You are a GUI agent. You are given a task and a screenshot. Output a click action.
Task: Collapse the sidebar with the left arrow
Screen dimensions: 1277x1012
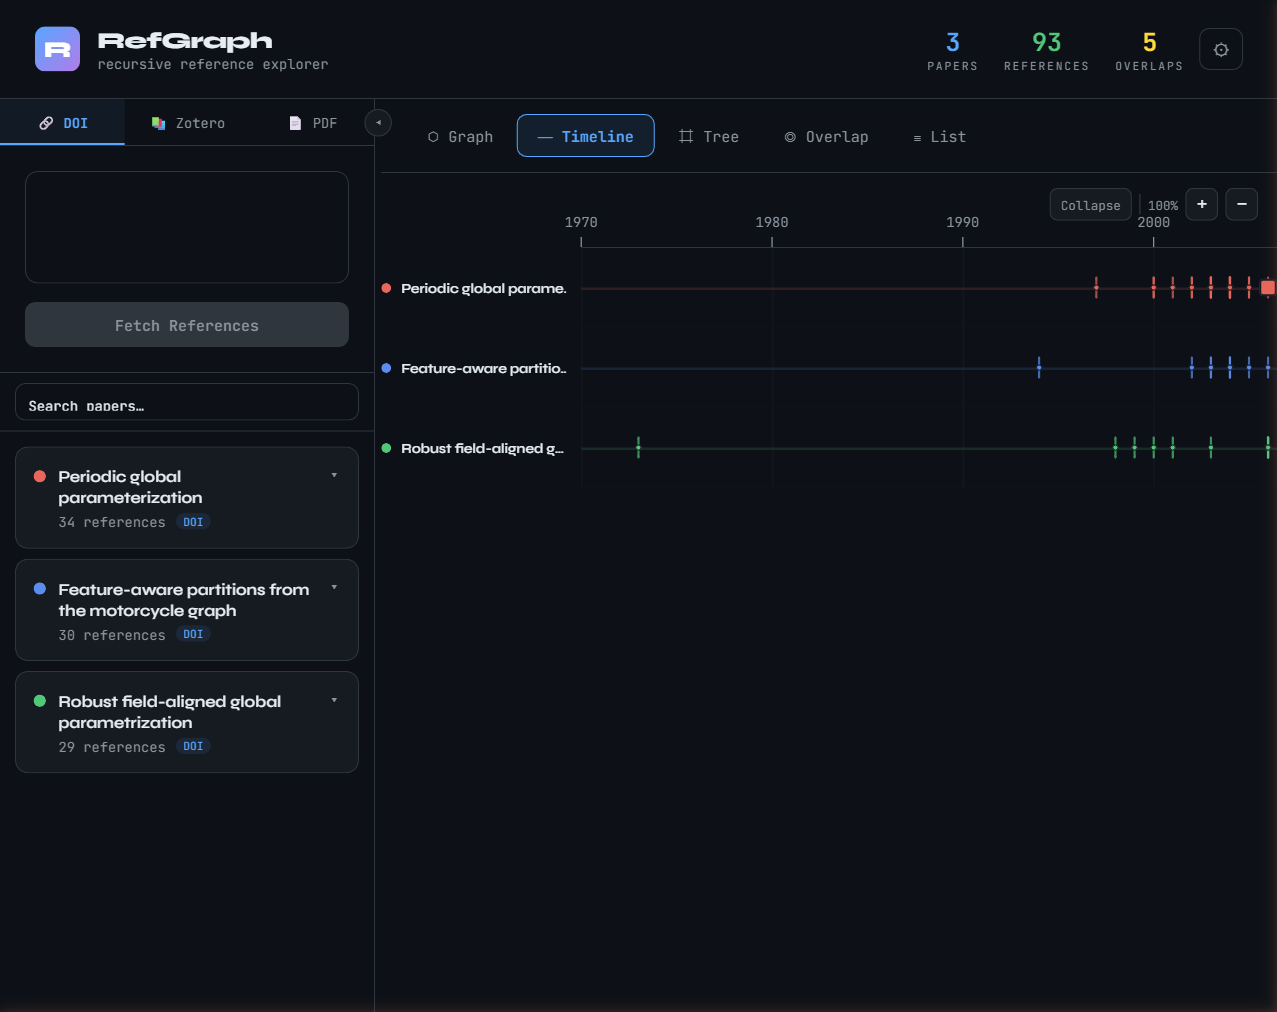[x=377, y=122]
